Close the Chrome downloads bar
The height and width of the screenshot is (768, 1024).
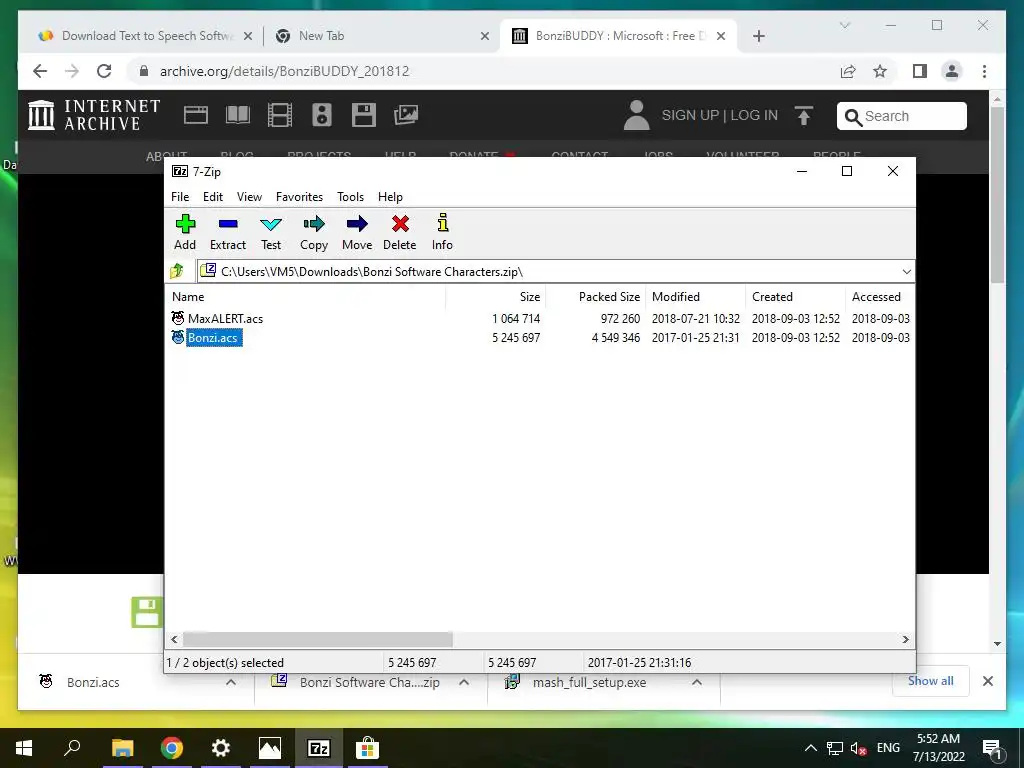coord(987,681)
